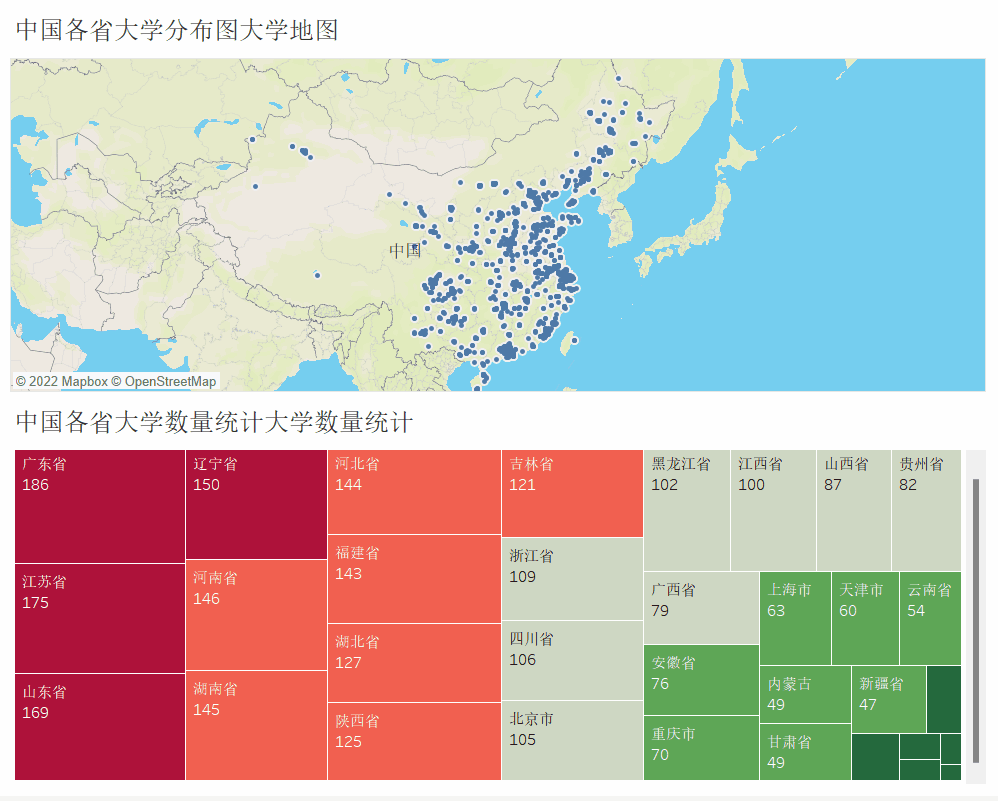The width and height of the screenshot is (998, 801).
Task: Select the 贵州省 82 tile
Action: coord(926,510)
